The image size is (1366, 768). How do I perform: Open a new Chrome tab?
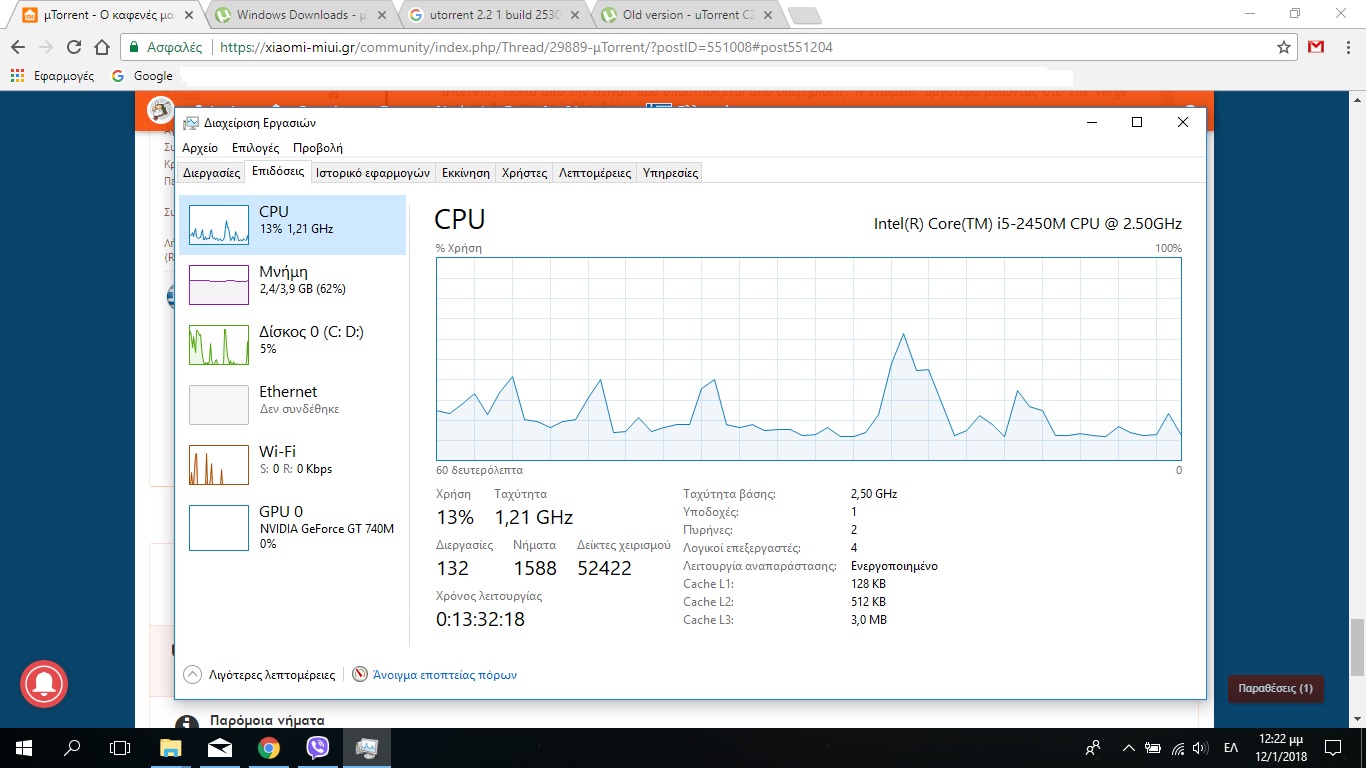805,15
